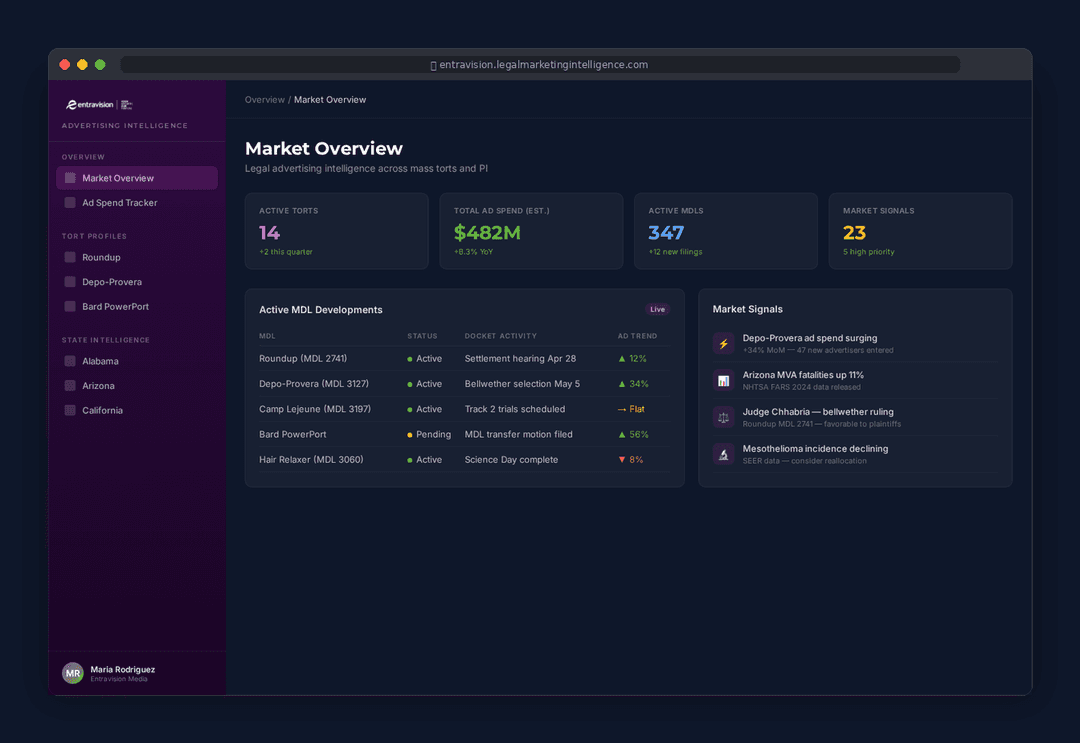Select Arizona state intelligence
This screenshot has height=743, width=1080.
(x=137, y=386)
